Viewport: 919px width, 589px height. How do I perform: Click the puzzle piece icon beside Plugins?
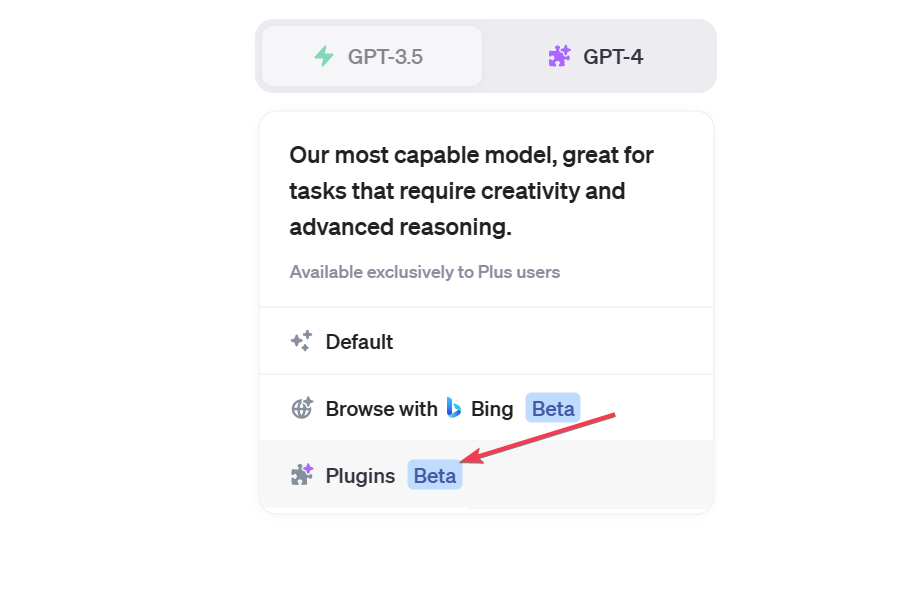[302, 475]
